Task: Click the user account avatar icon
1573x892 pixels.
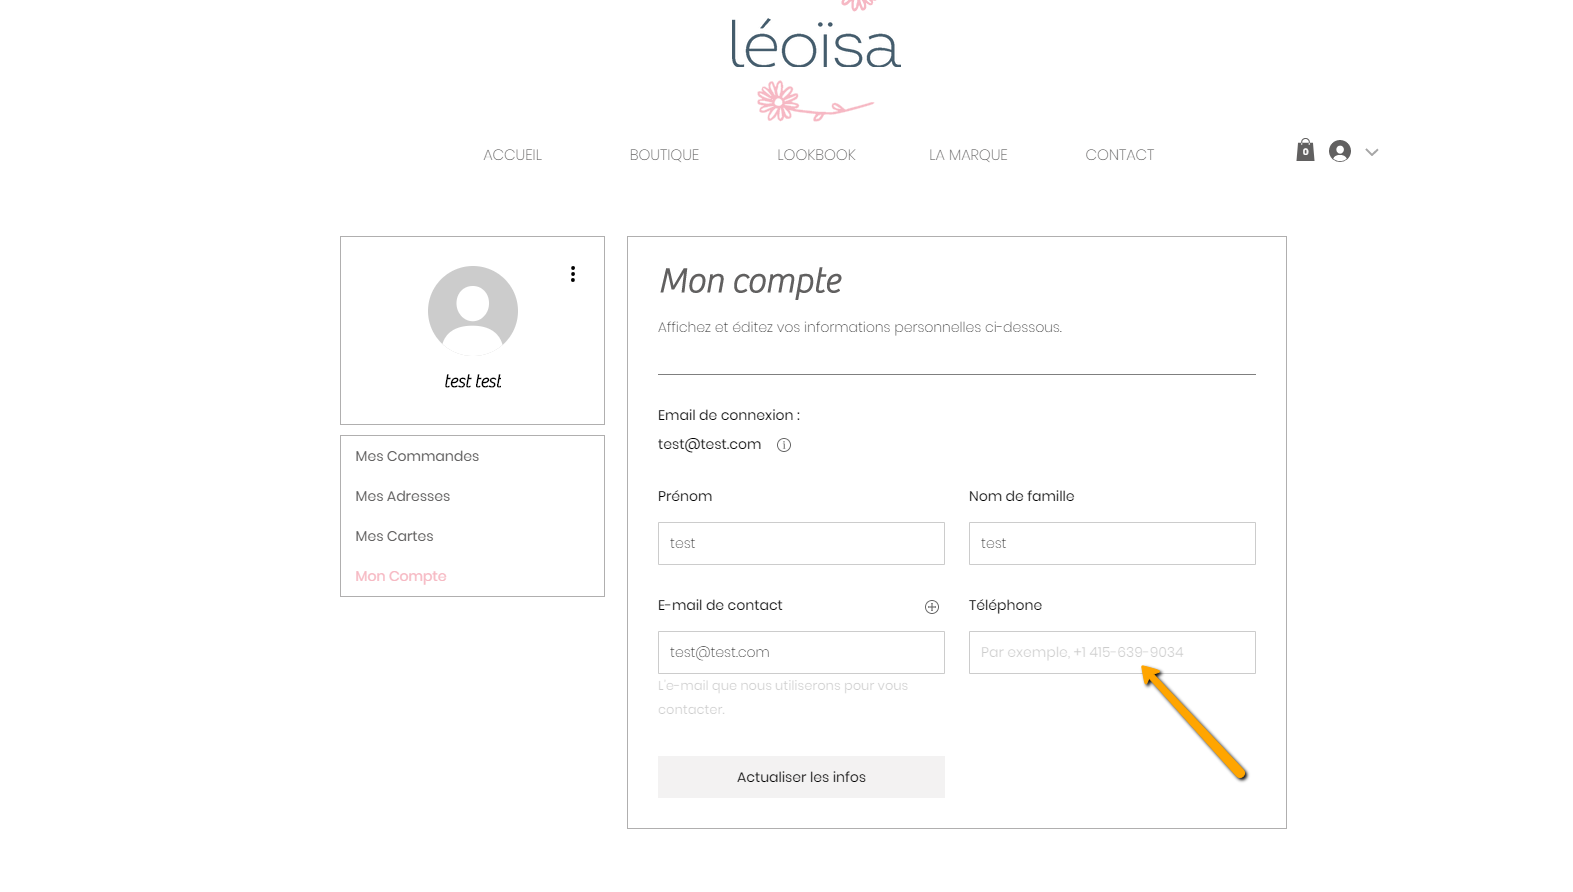Action: [1340, 151]
